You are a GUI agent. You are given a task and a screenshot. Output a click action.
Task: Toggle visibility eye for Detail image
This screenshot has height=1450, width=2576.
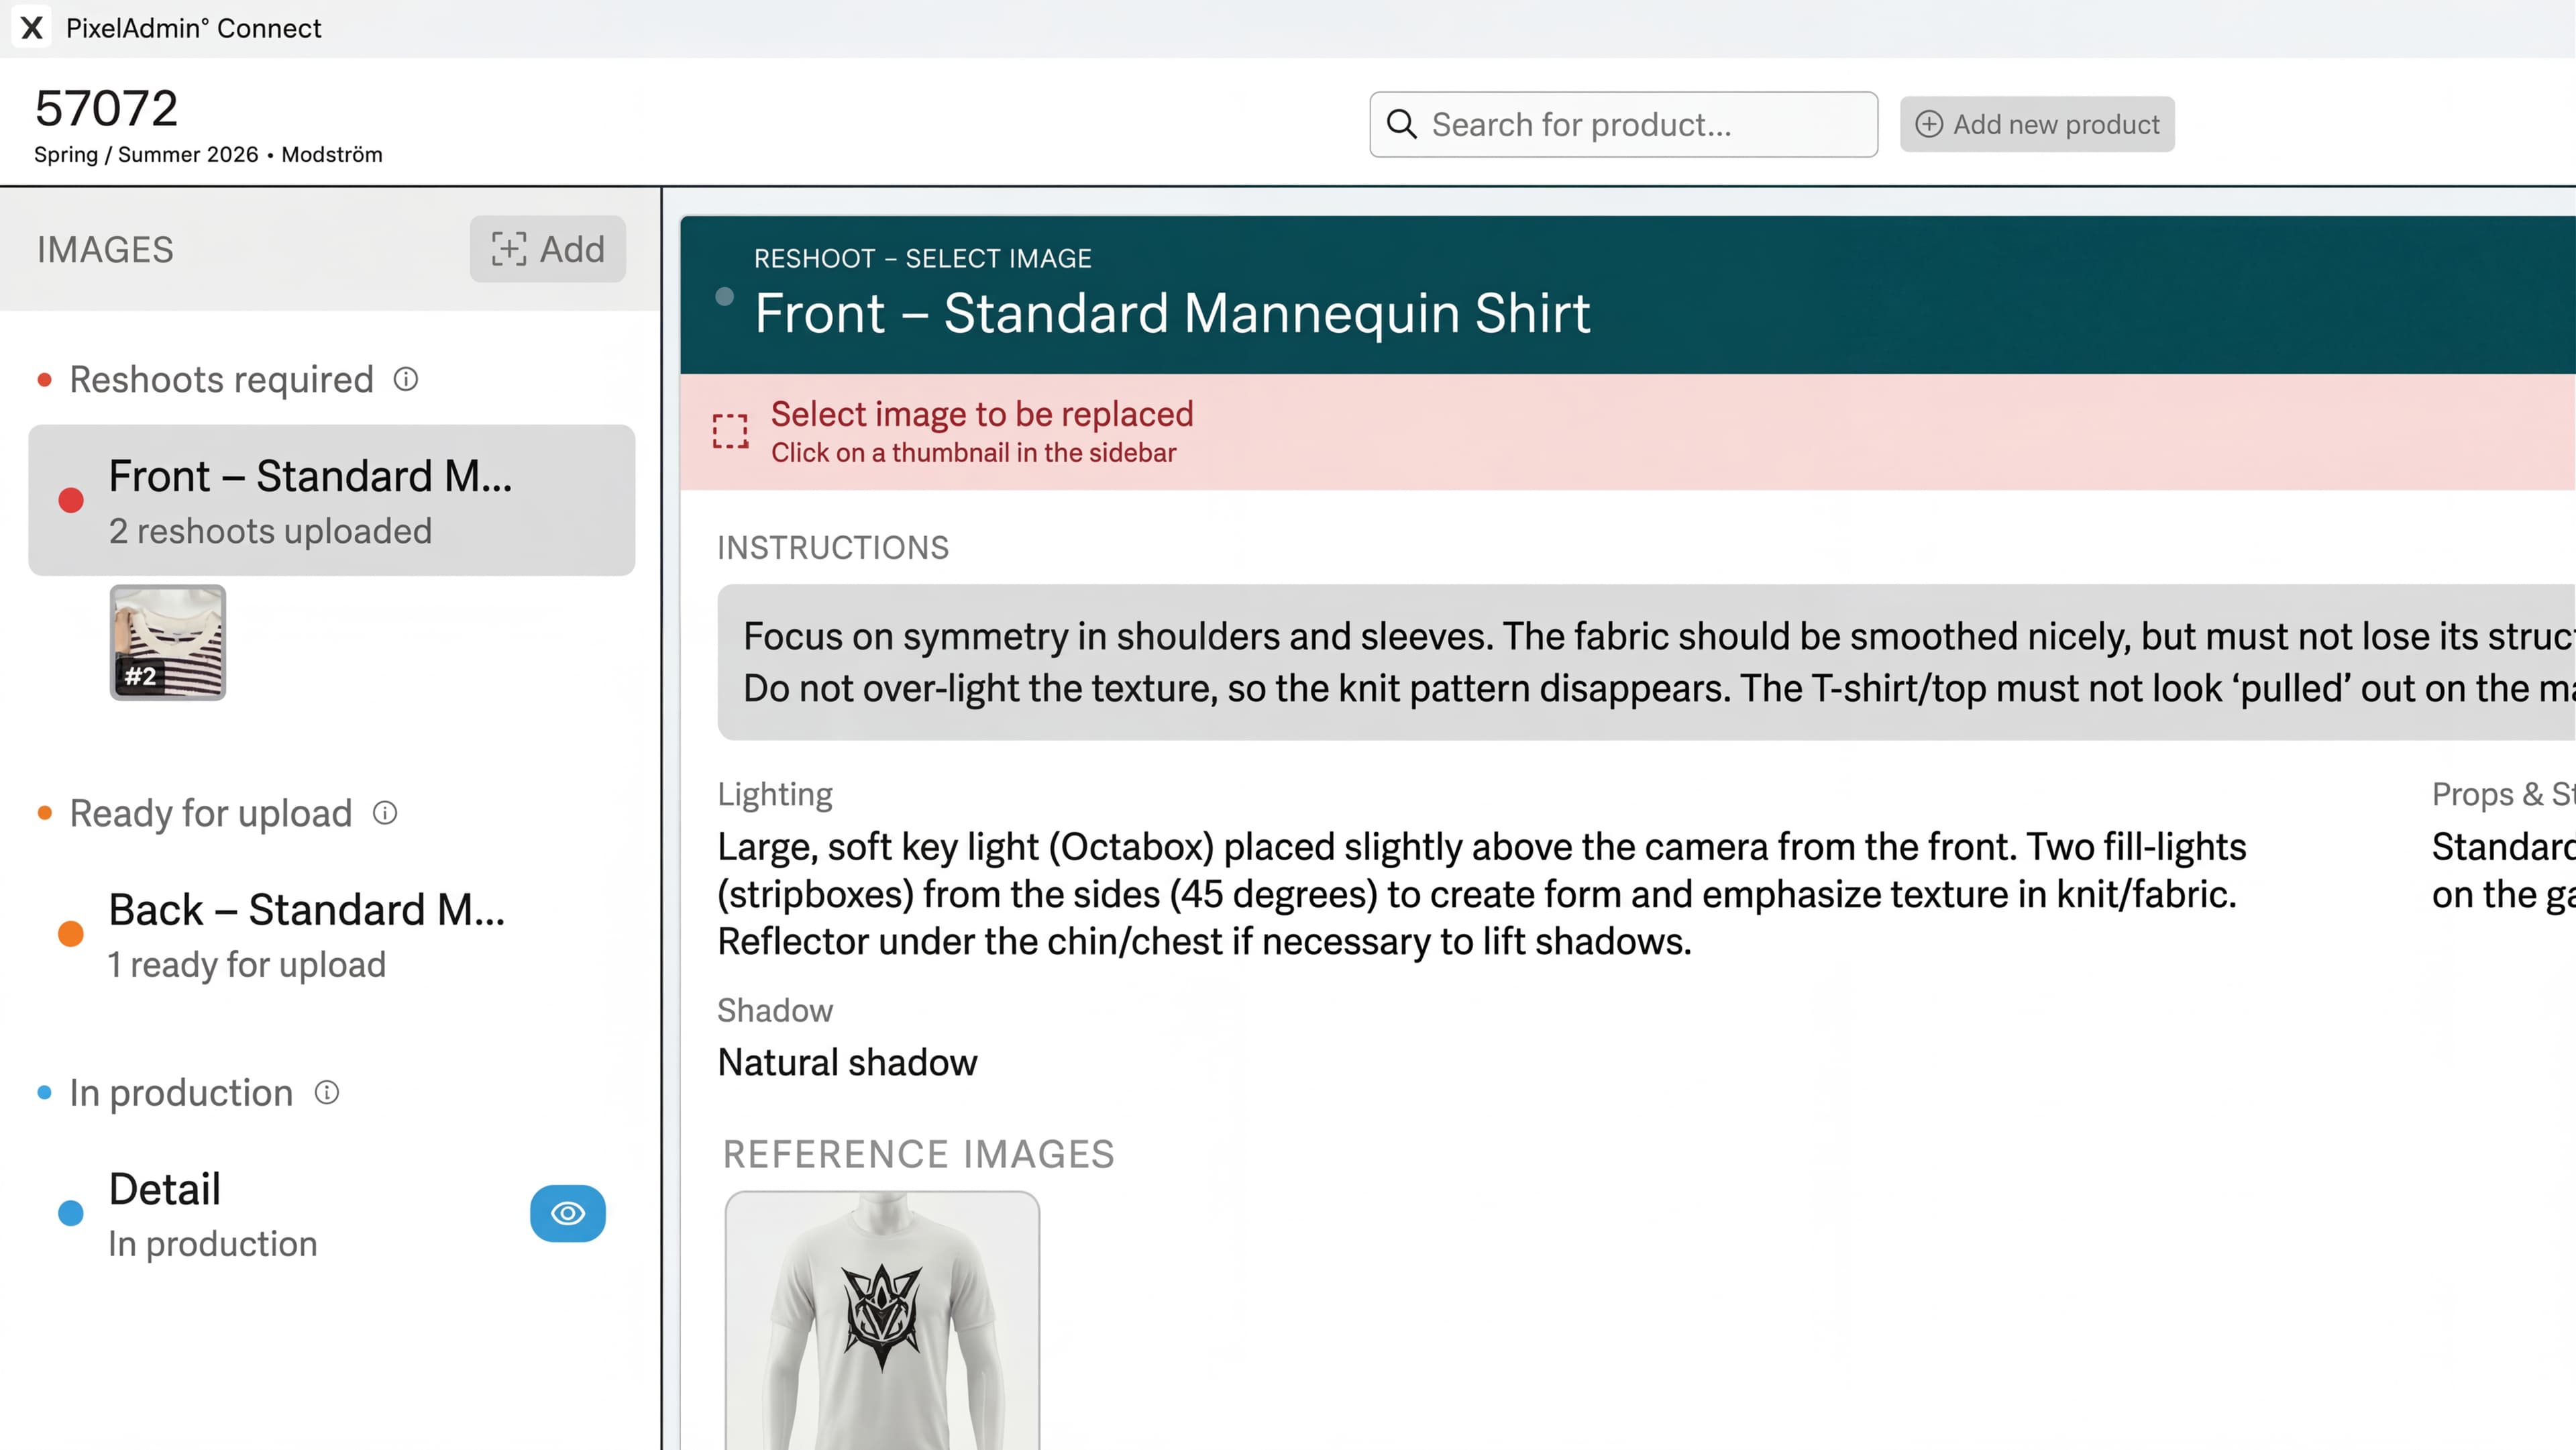pos(567,1213)
